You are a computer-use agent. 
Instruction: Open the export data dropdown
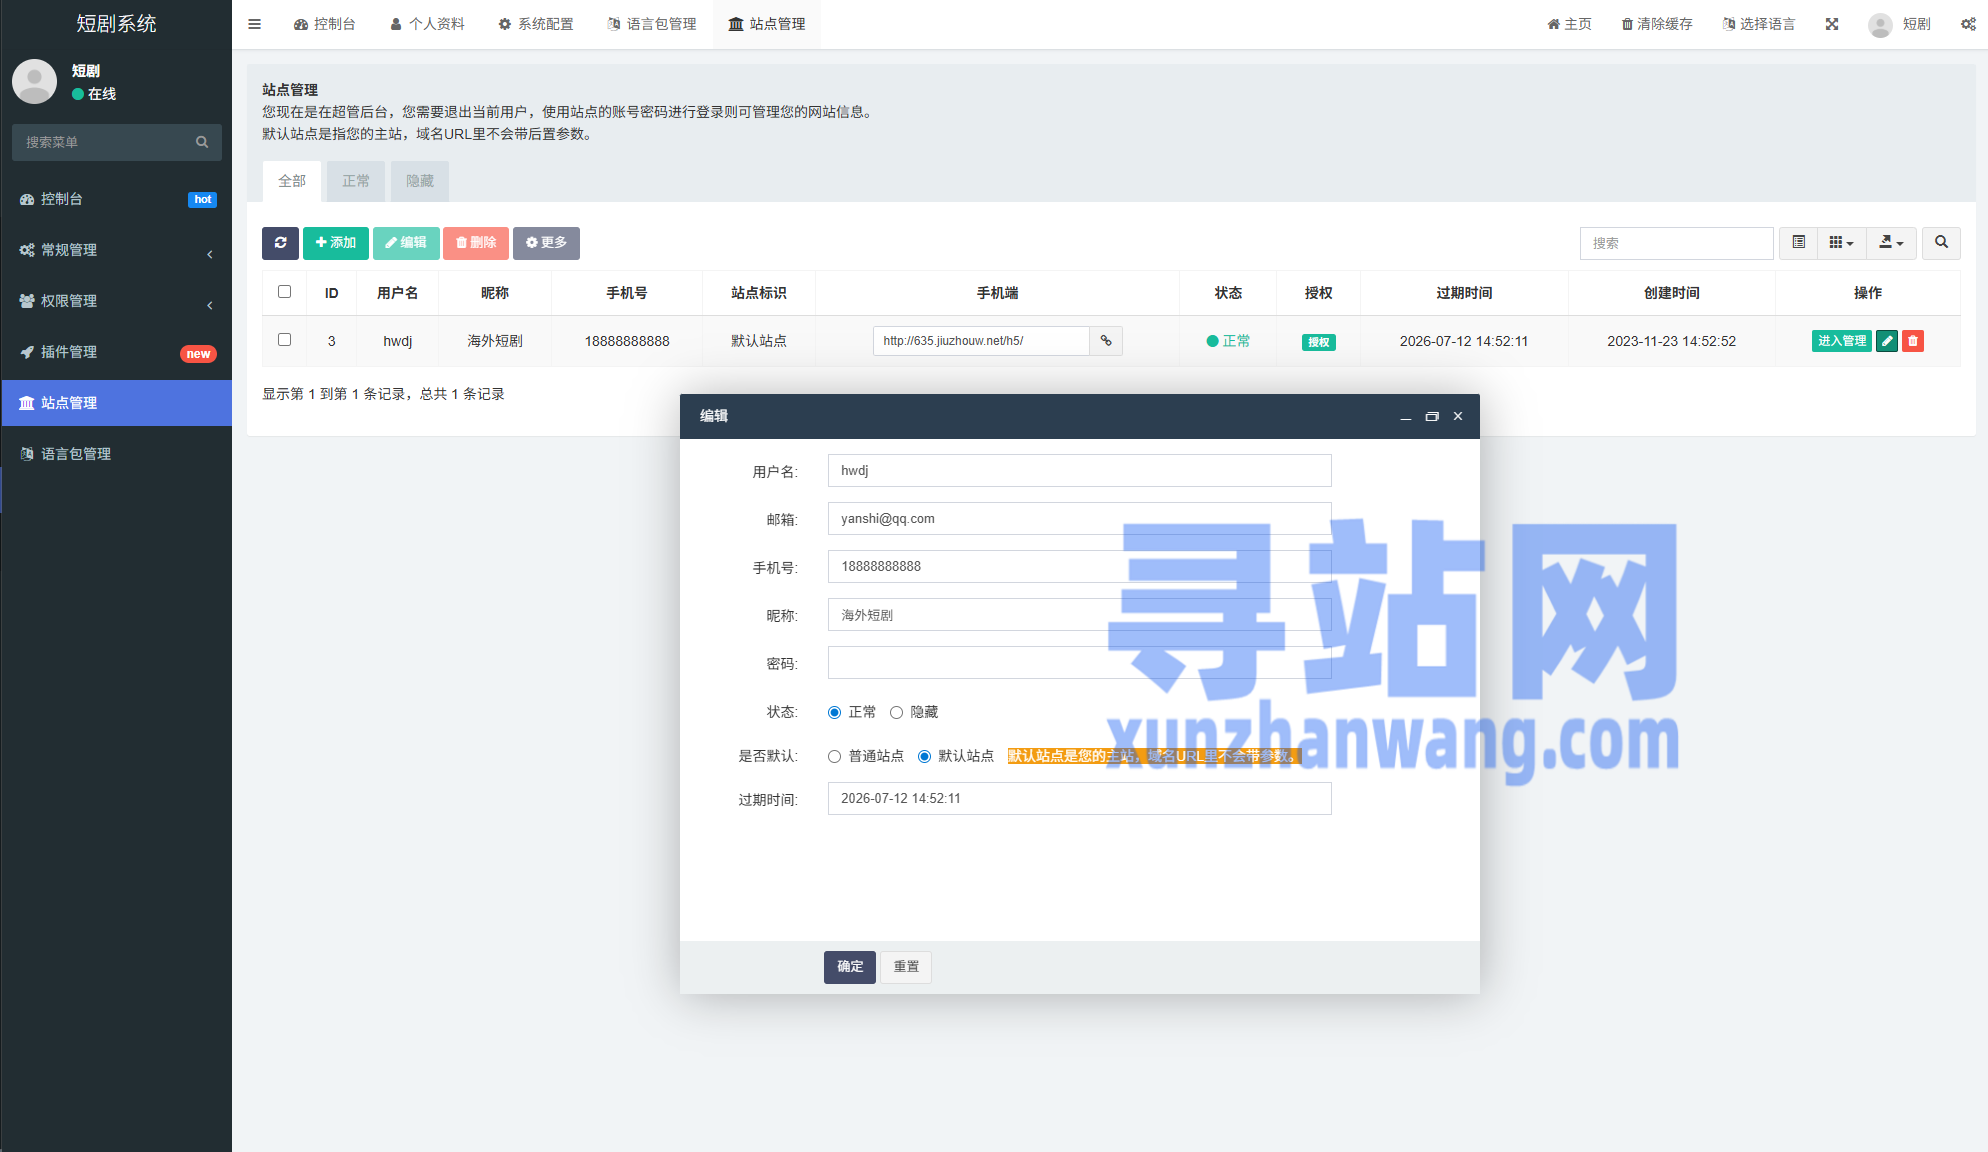pyautogui.click(x=1890, y=243)
